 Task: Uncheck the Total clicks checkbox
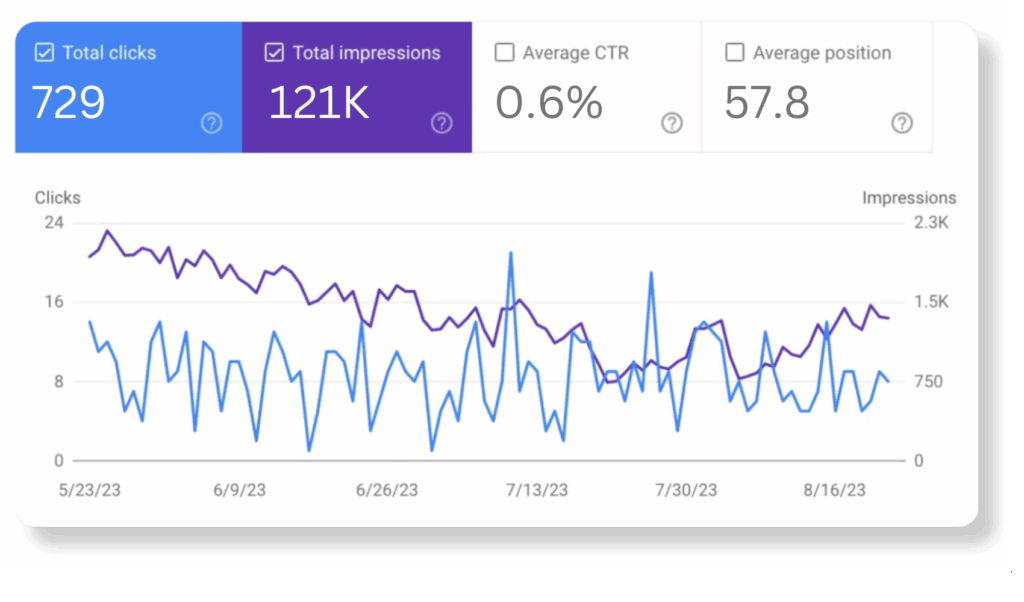(x=44, y=53)
